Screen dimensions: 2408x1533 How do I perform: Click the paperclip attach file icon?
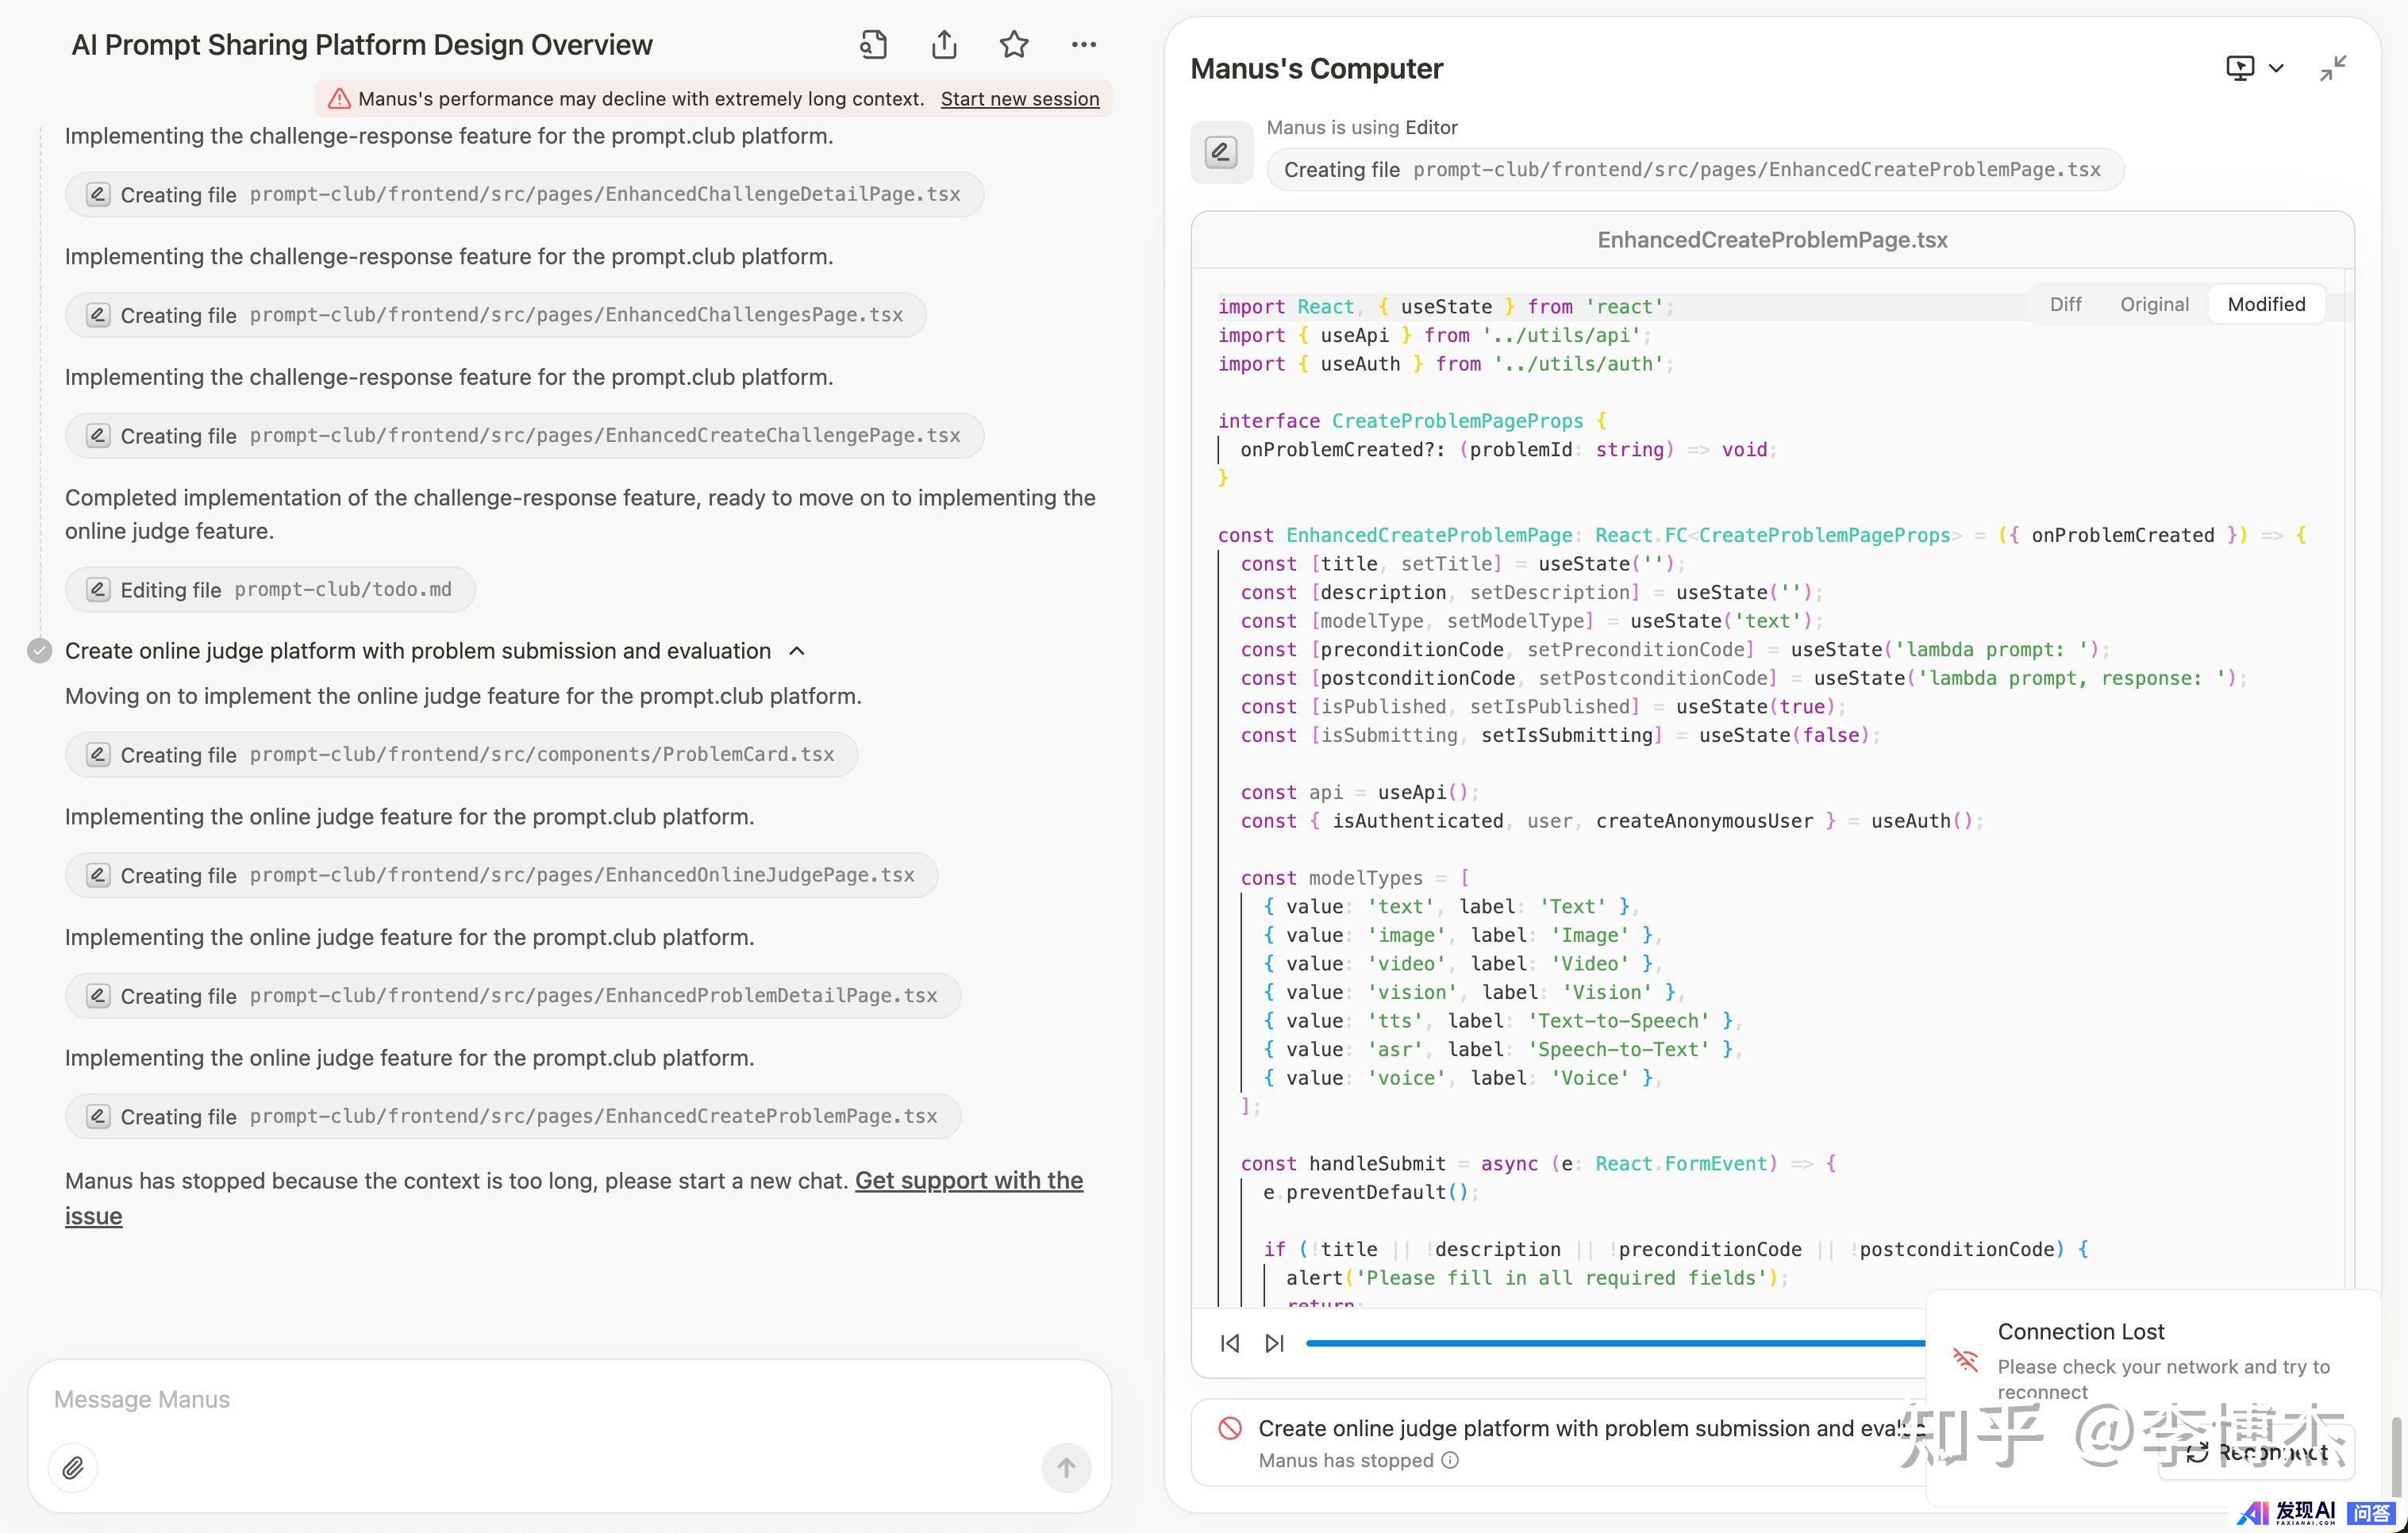(x=73, y=1468)
